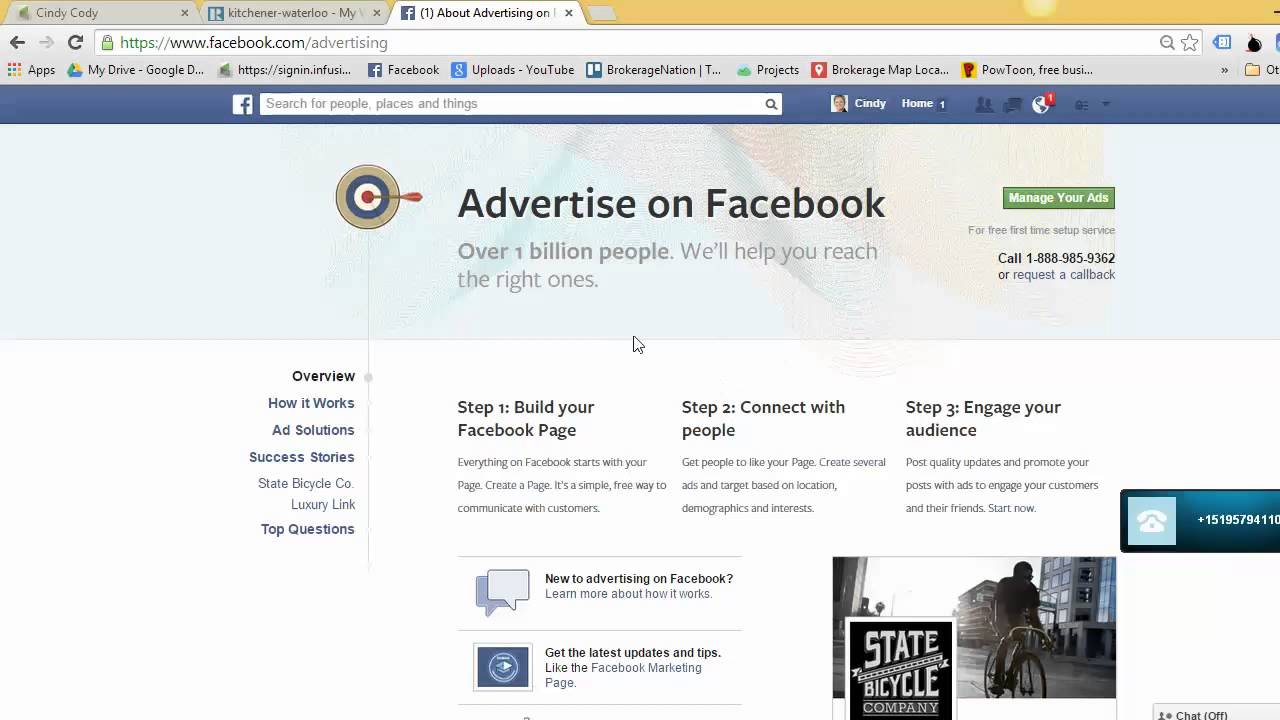Click State Bicycle Company image
1280x720 pixels.
[x=974, y=638]
